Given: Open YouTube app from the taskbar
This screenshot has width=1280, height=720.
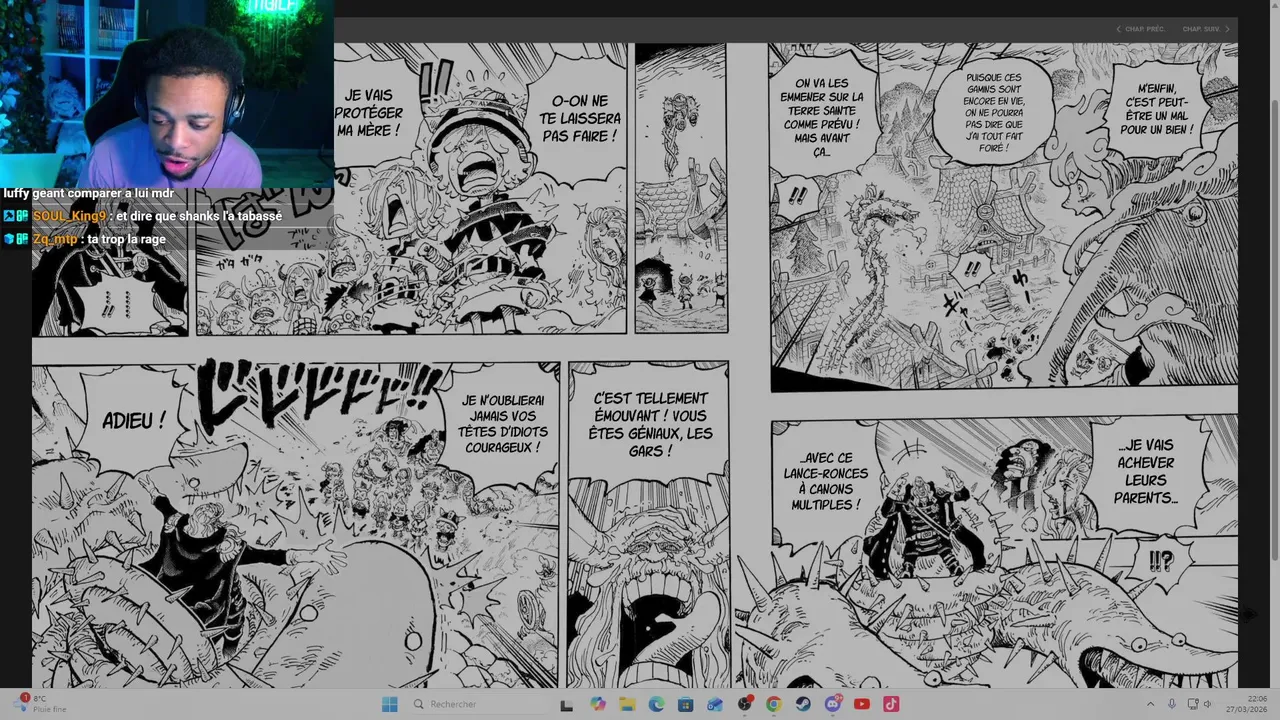Looking at the screenshot, I should click(x=862, y=704).
